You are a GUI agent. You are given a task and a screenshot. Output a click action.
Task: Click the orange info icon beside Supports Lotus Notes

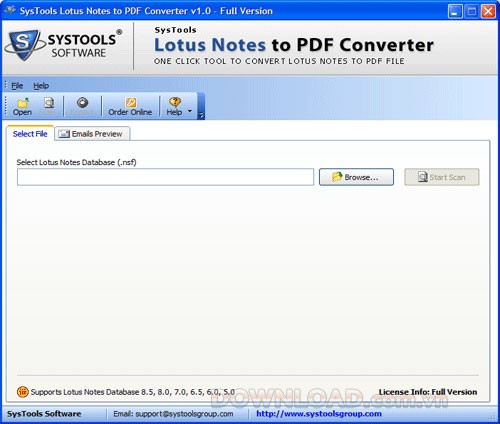[x=23, y=392]
